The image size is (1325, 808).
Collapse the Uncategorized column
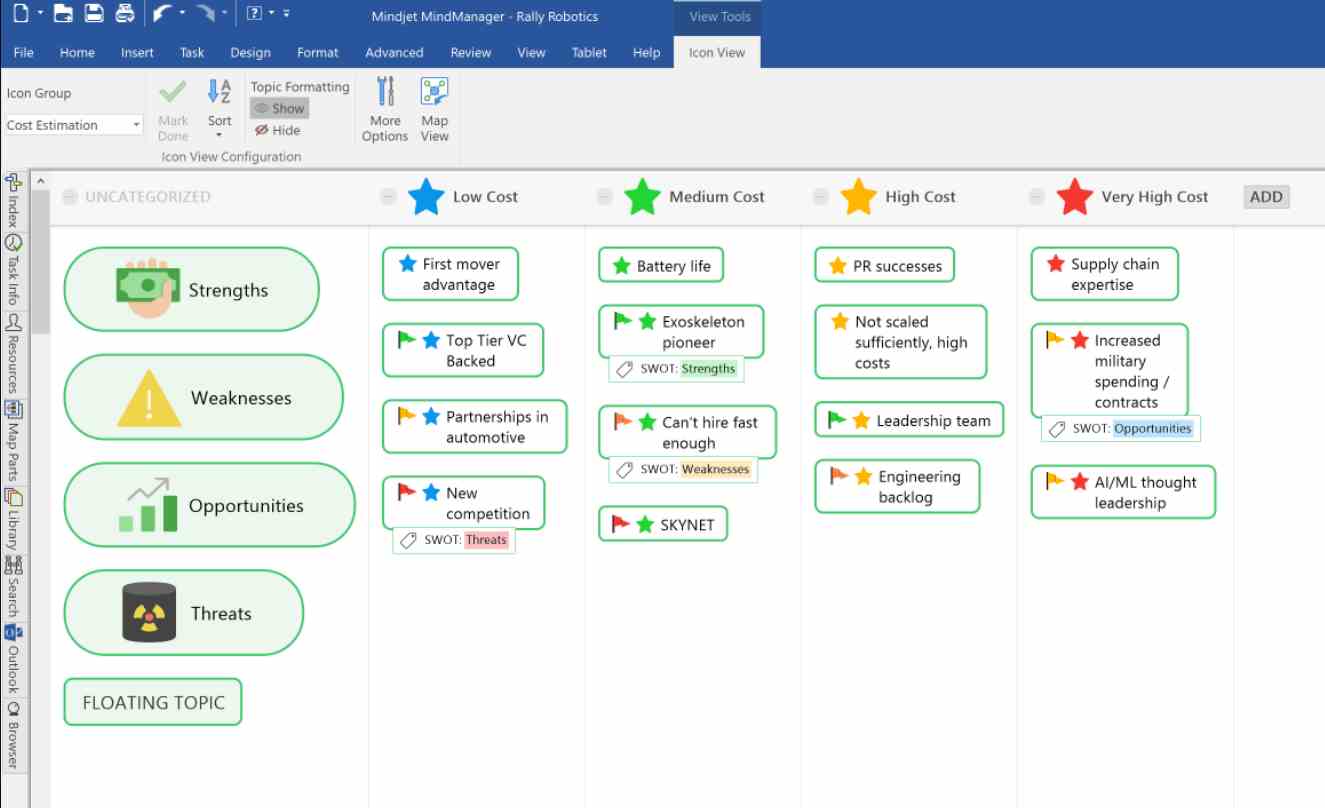(x=69, y=197)
